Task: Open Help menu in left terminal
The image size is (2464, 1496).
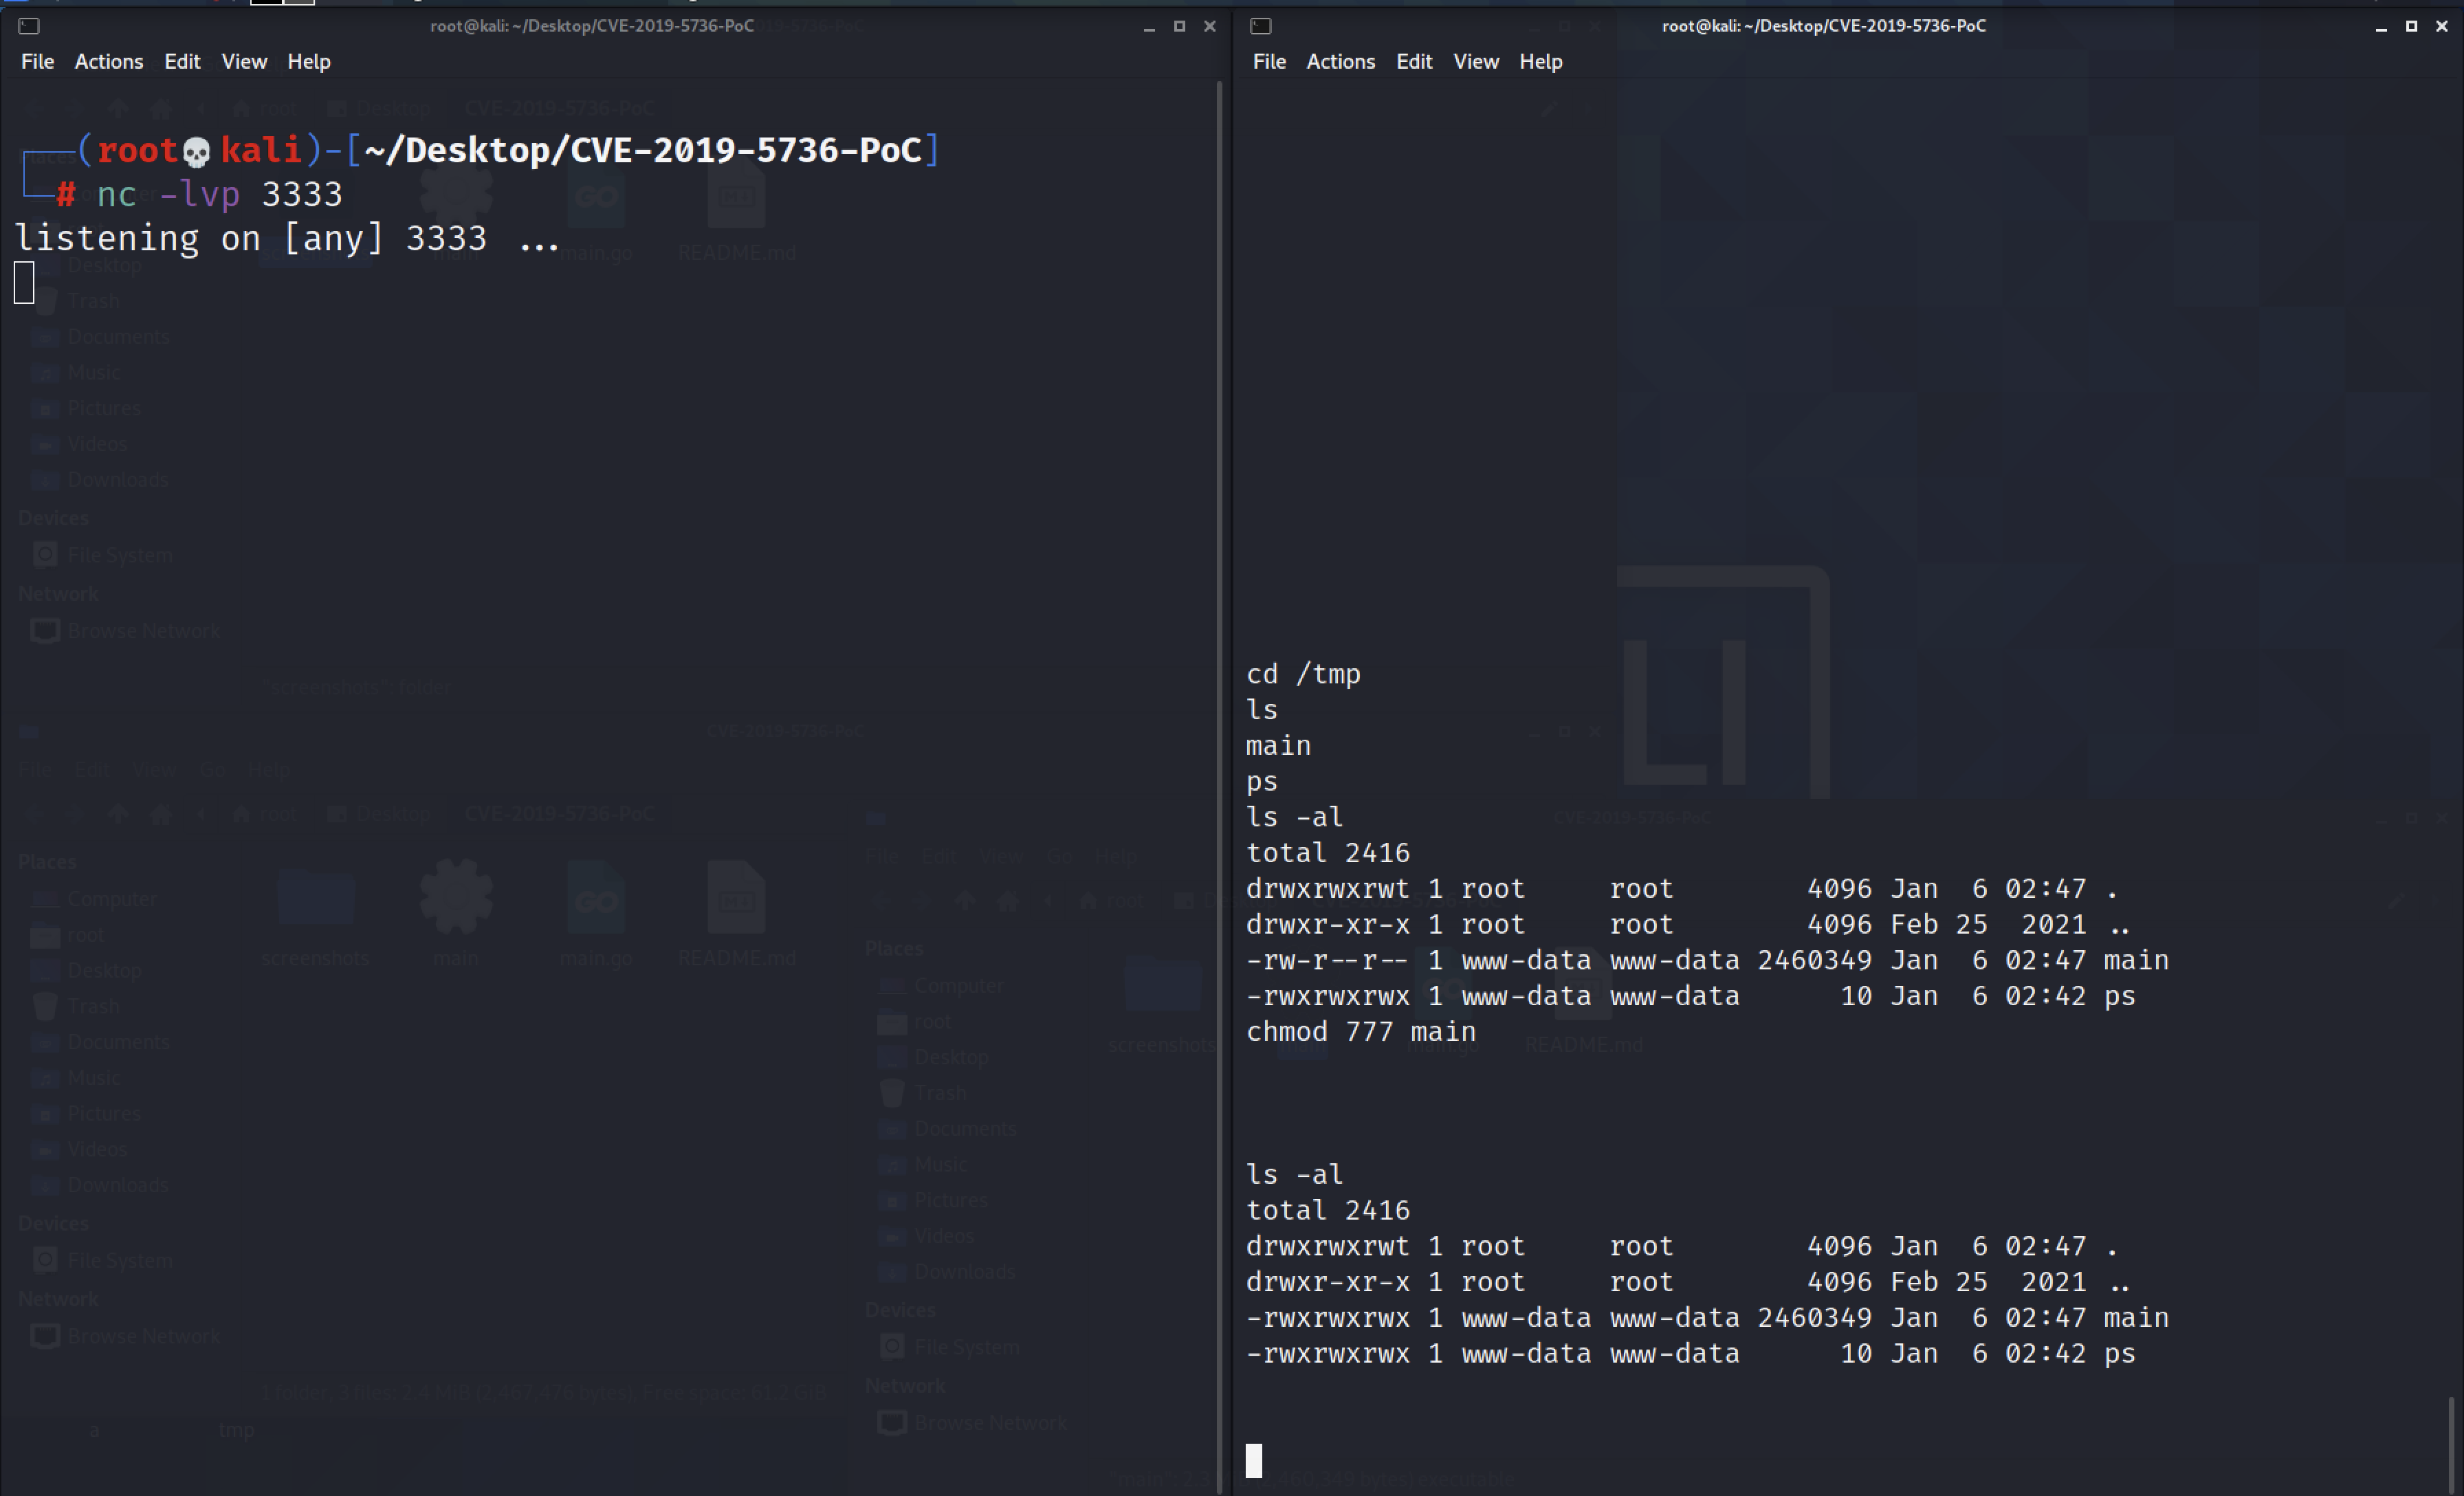Action: point(308,61)
